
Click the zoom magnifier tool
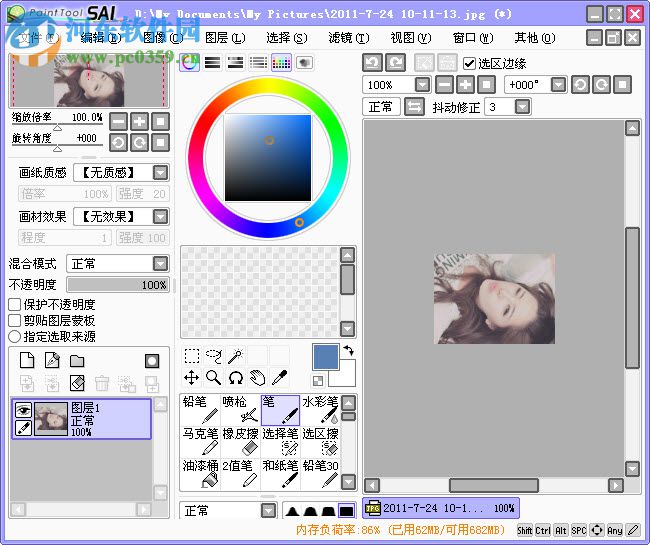point(213,377)
